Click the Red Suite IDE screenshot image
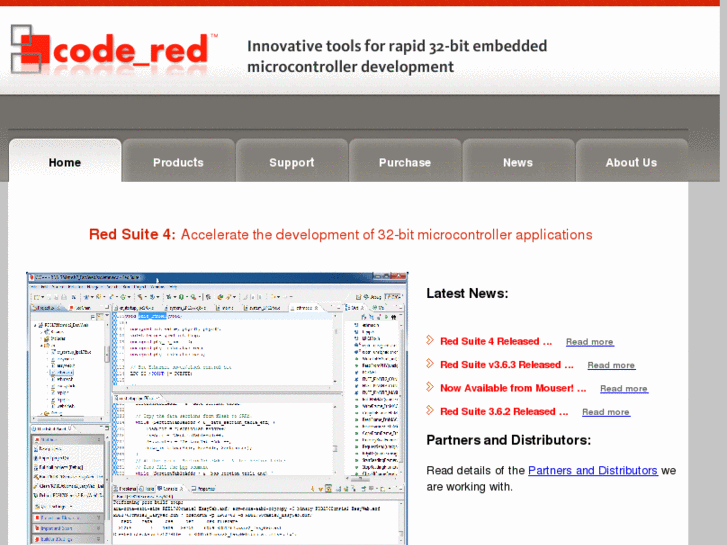Screen dimensions: 727x545 coord(217,408)
